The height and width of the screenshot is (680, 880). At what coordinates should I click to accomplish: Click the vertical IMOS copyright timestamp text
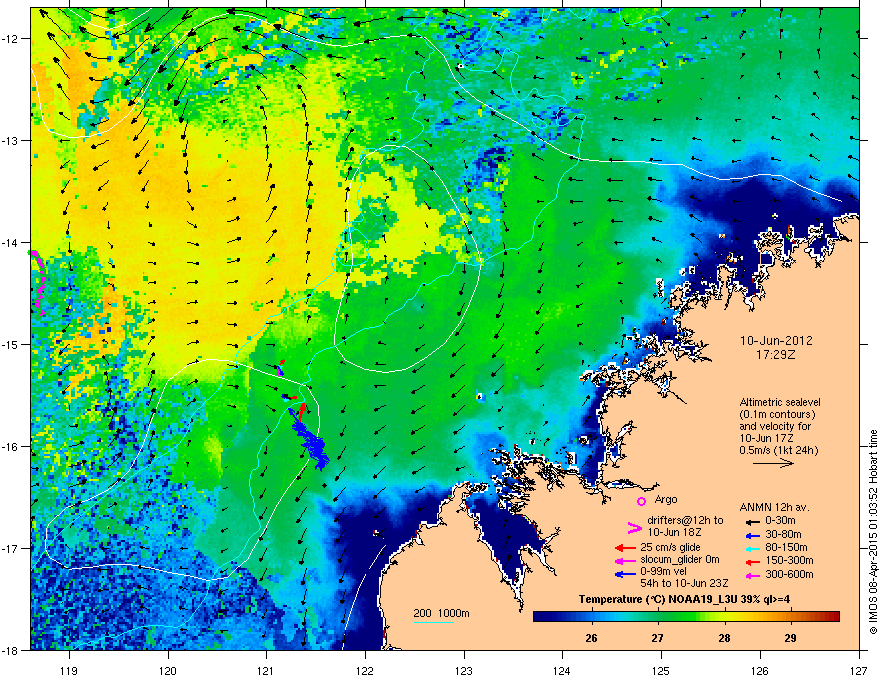(x=873, y=532)
